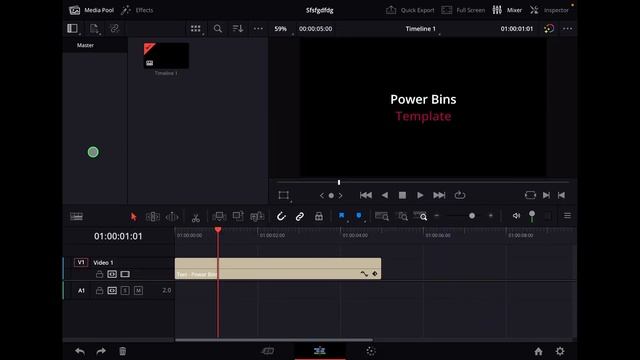Click the insert clip icon
Screen dimensions: 640x360
point(219,216)
